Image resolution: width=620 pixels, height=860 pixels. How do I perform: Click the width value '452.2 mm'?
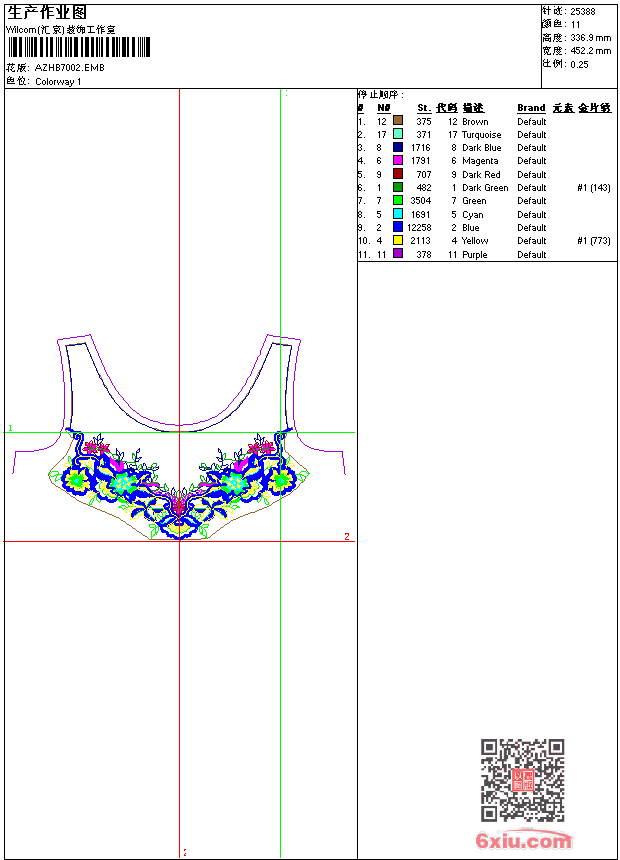591,51
